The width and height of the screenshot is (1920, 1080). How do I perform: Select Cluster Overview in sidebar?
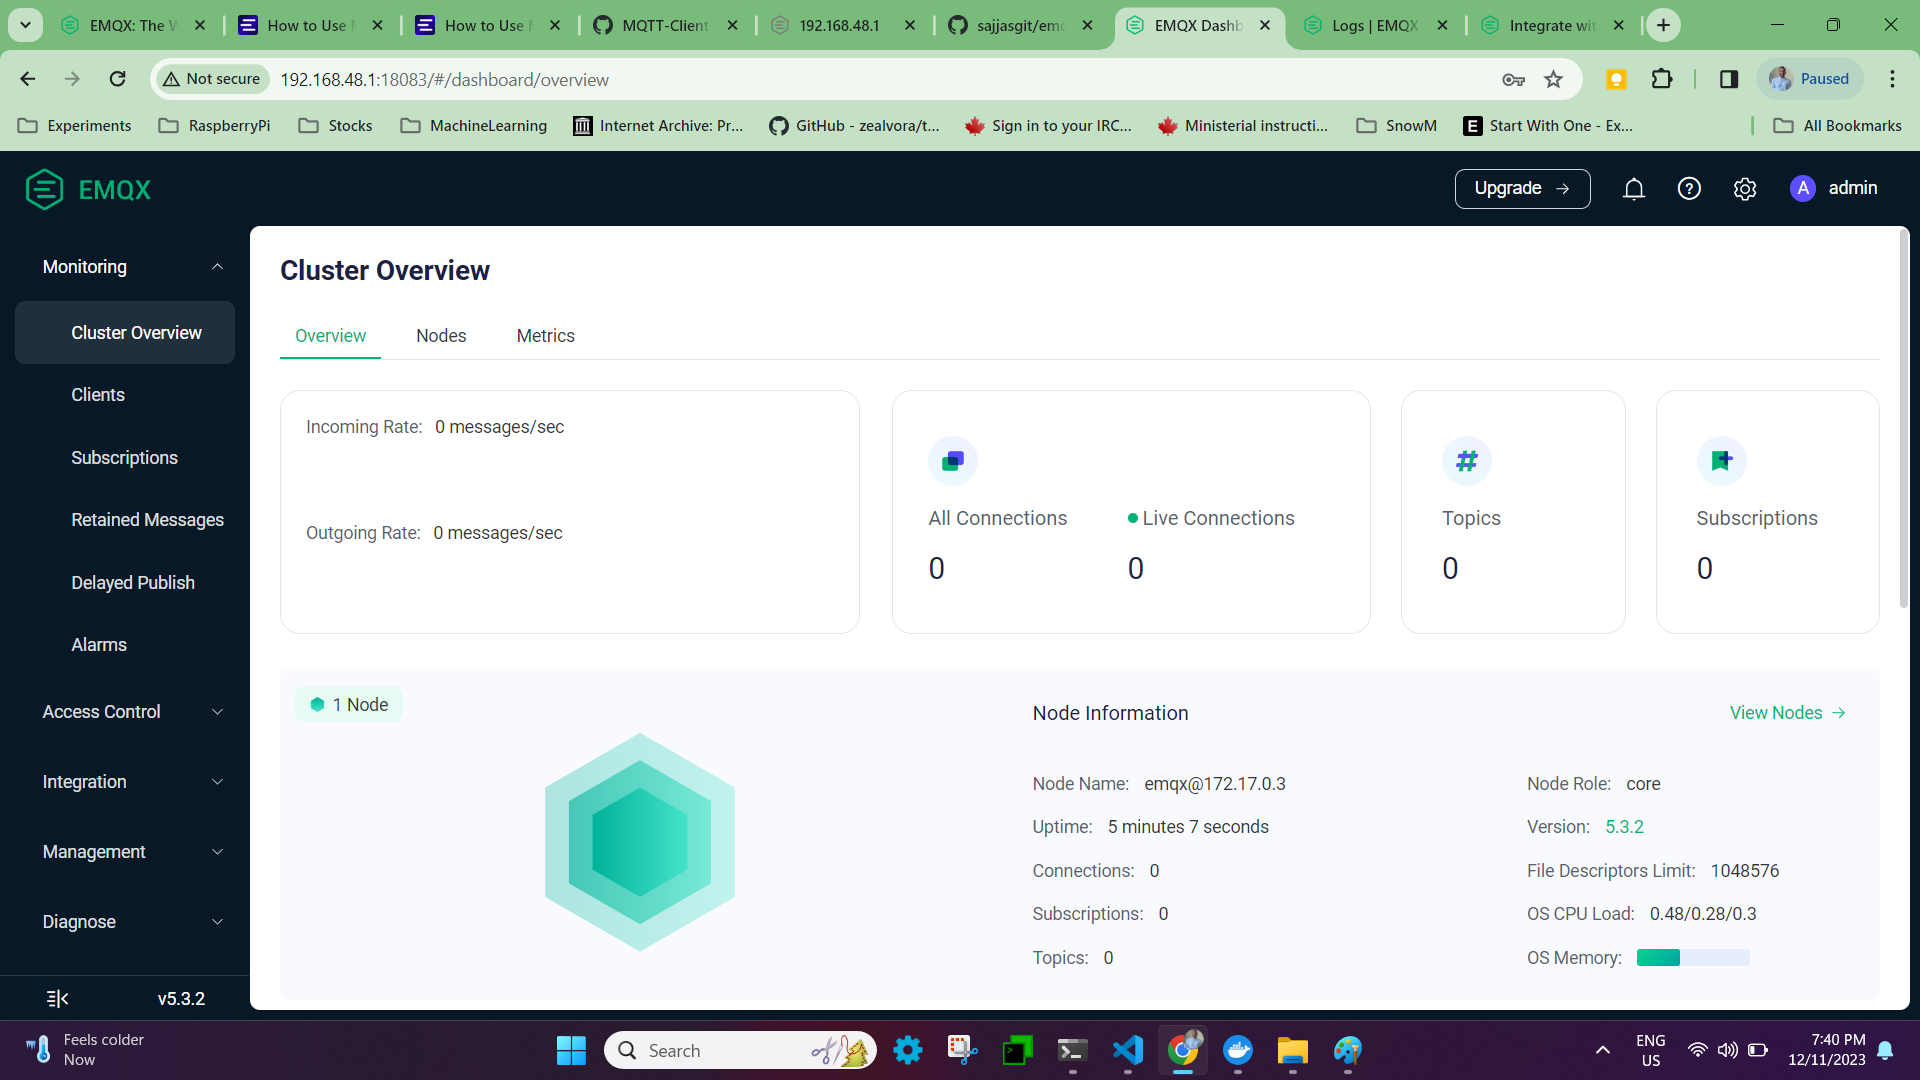coord(125,333)
